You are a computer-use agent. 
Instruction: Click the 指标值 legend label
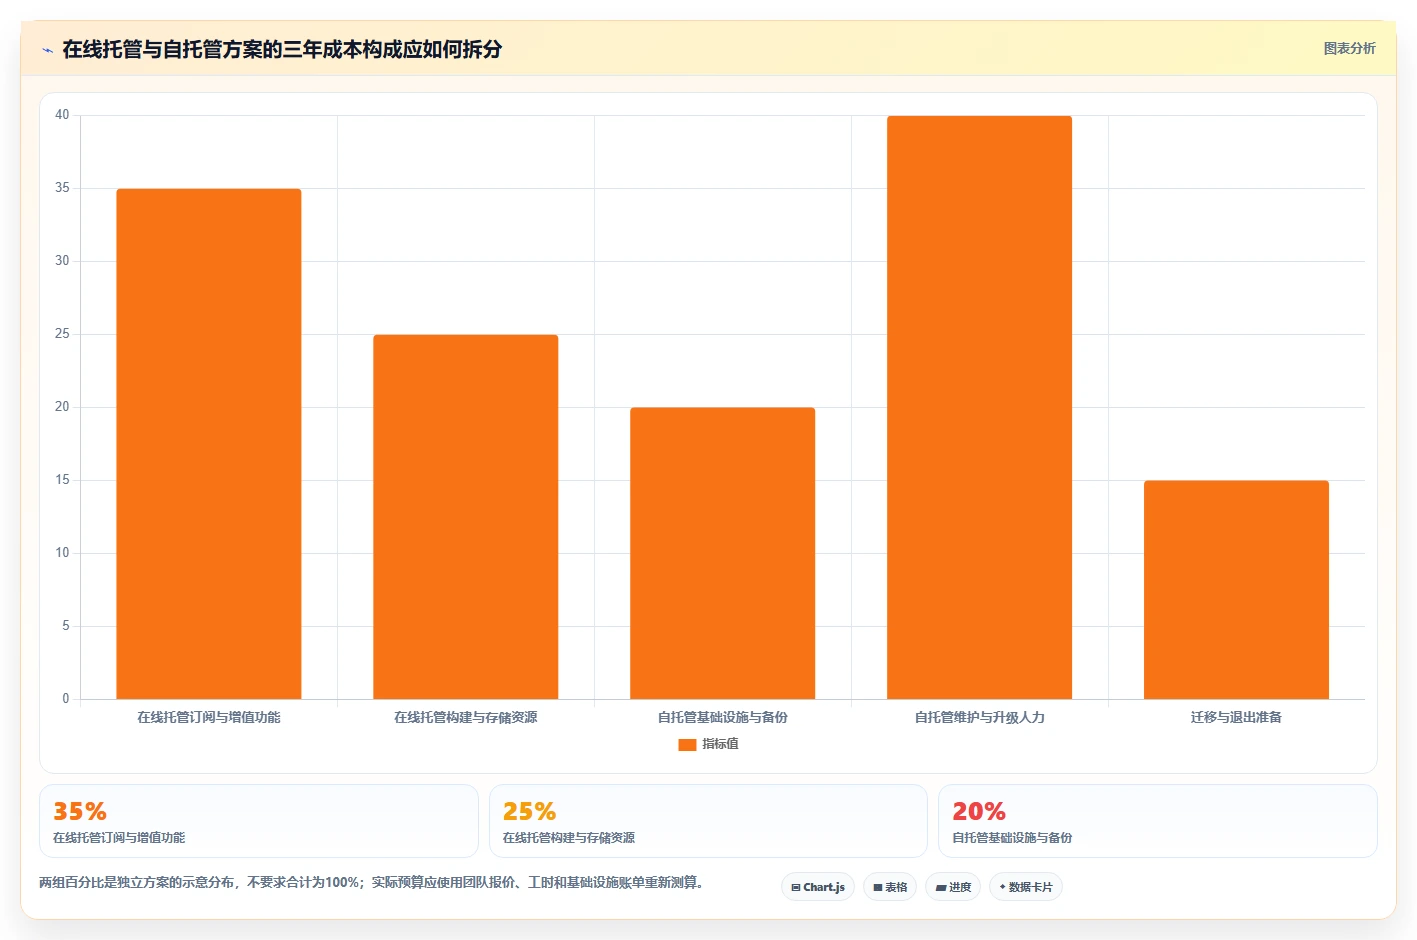pyautogui.click(x=720, y=744)
